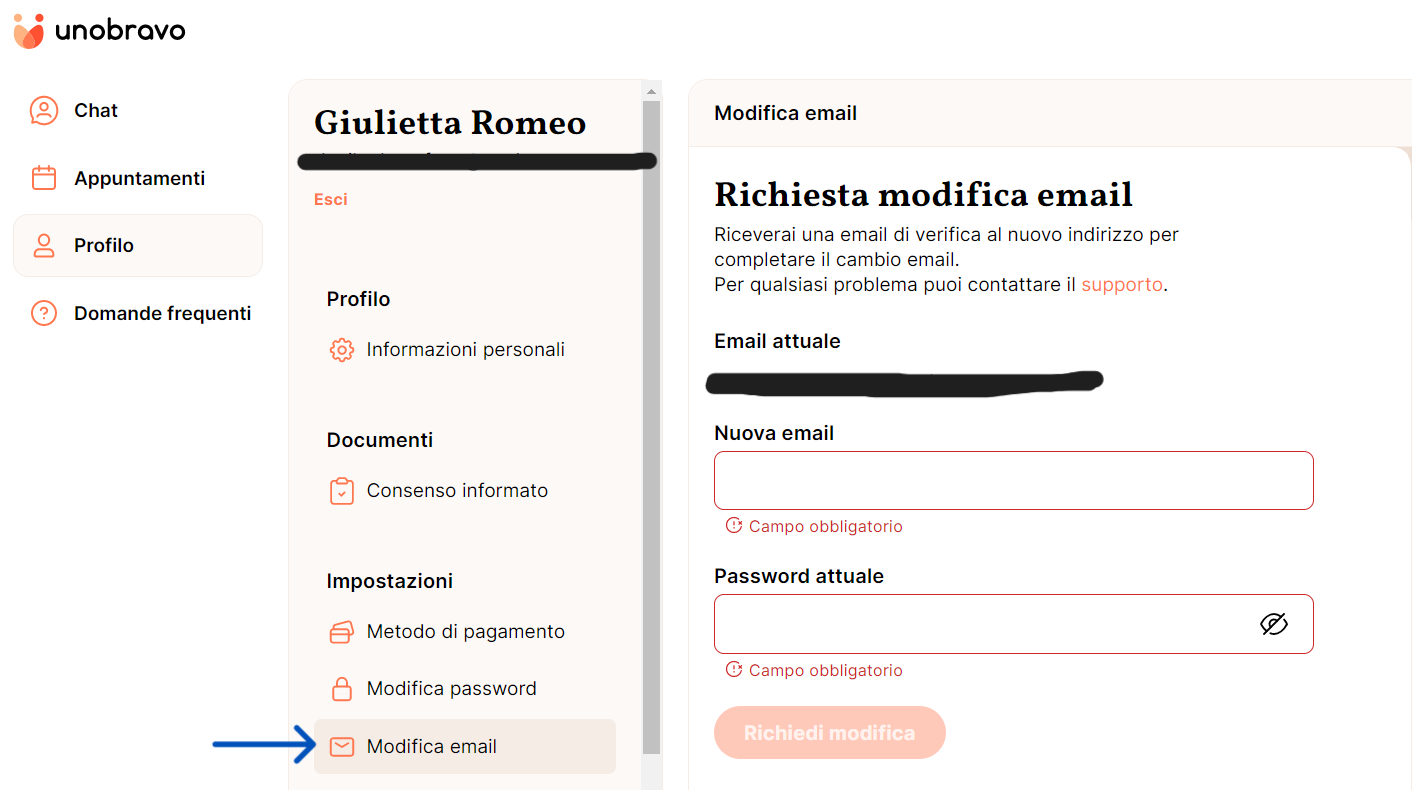Open the supporto link
The width and height of the screenshot is (1412, 790).
click(x=1121, y=284)
